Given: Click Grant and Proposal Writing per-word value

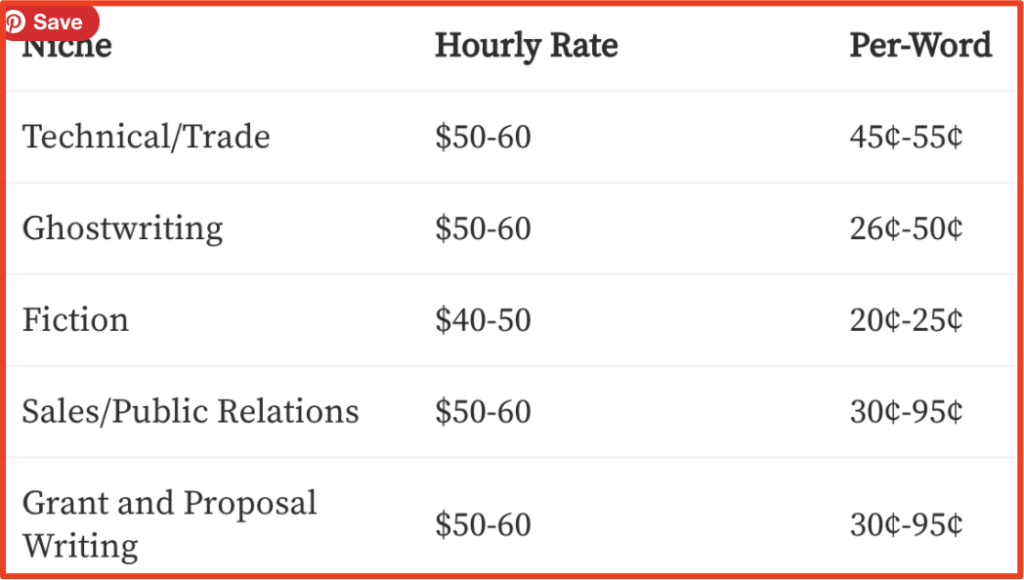Looking at the screenshot, I should point(906,525).
